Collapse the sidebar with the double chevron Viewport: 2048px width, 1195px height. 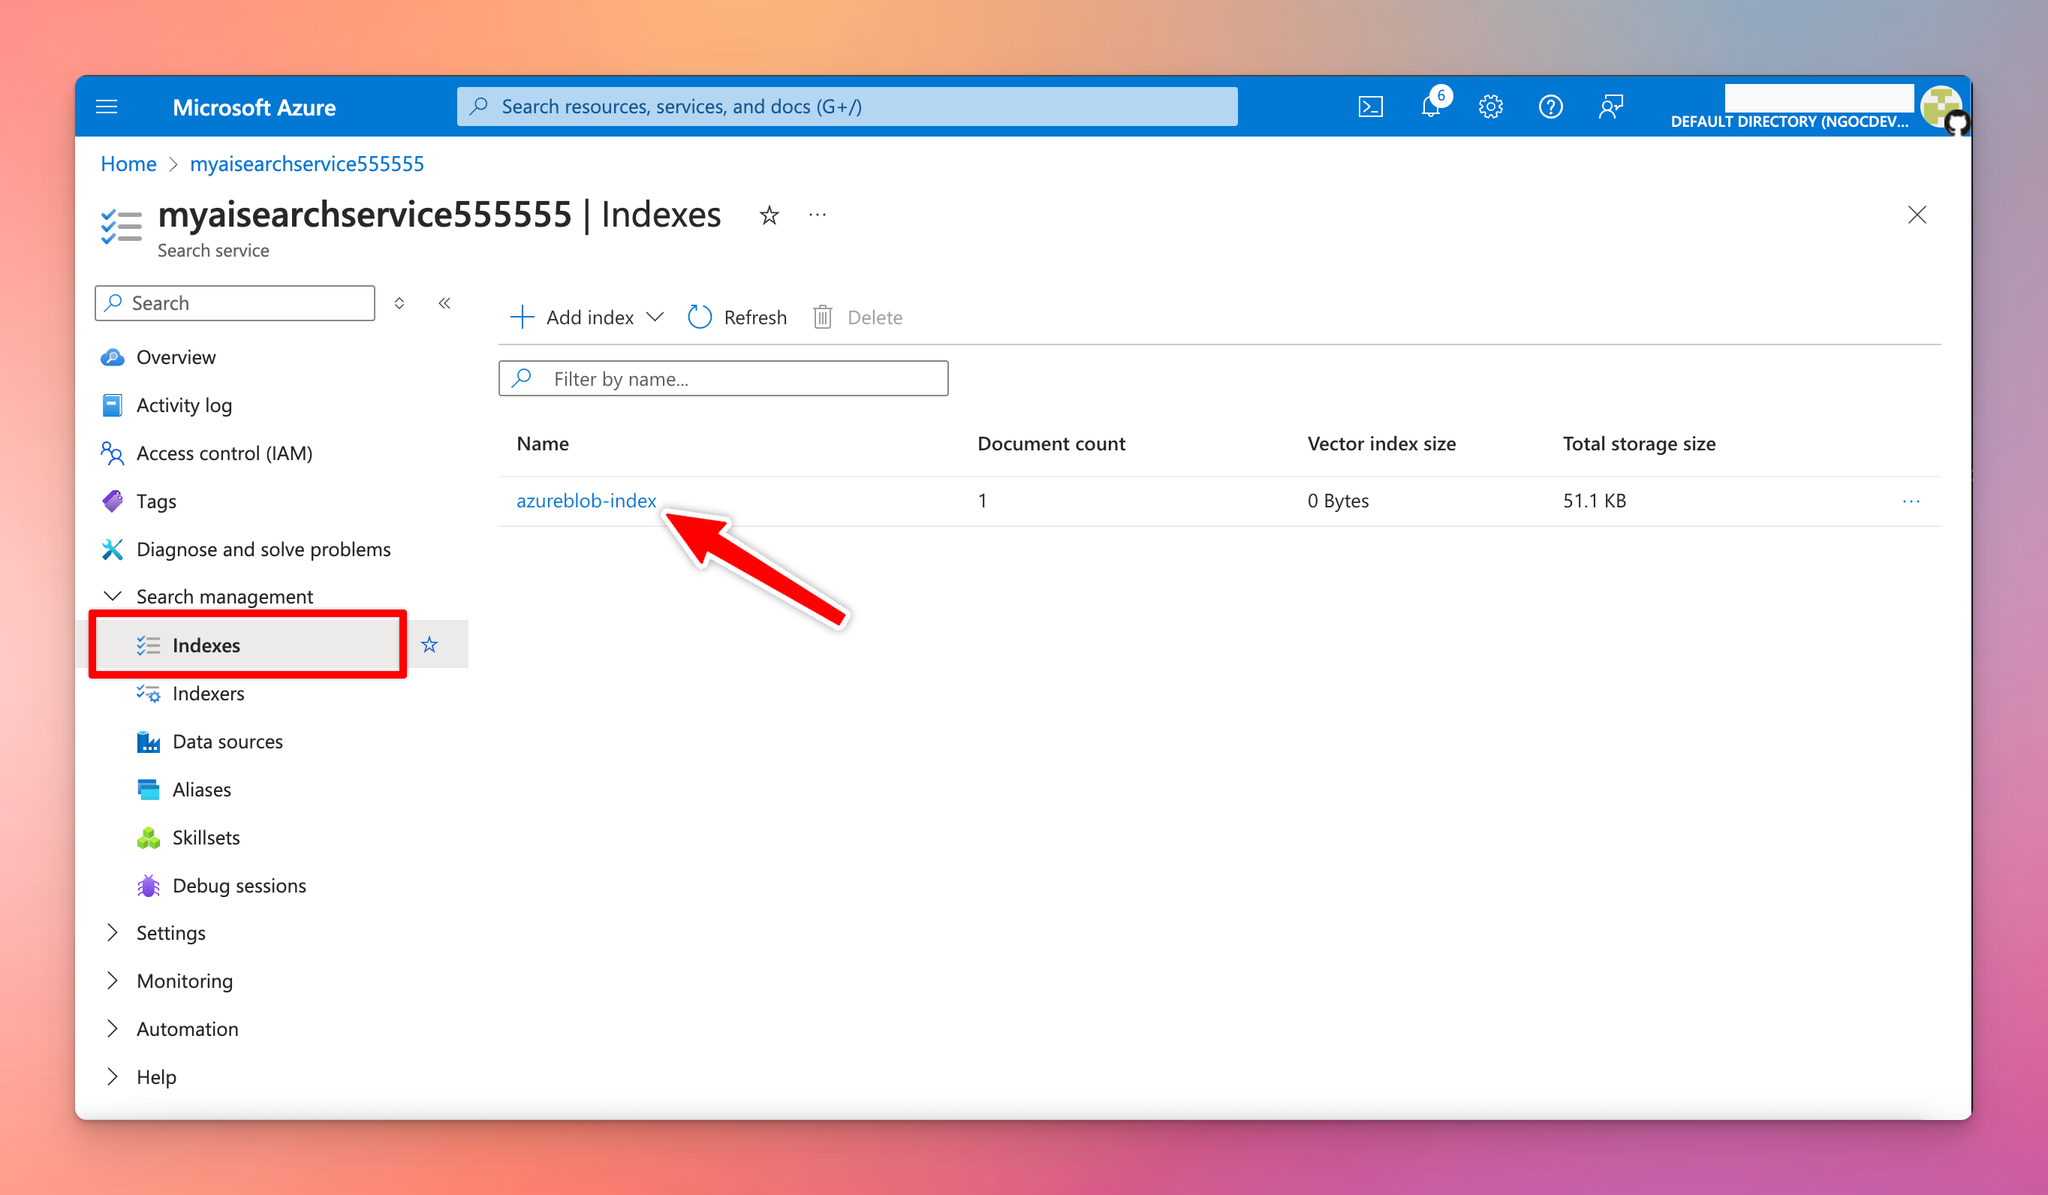444,303
